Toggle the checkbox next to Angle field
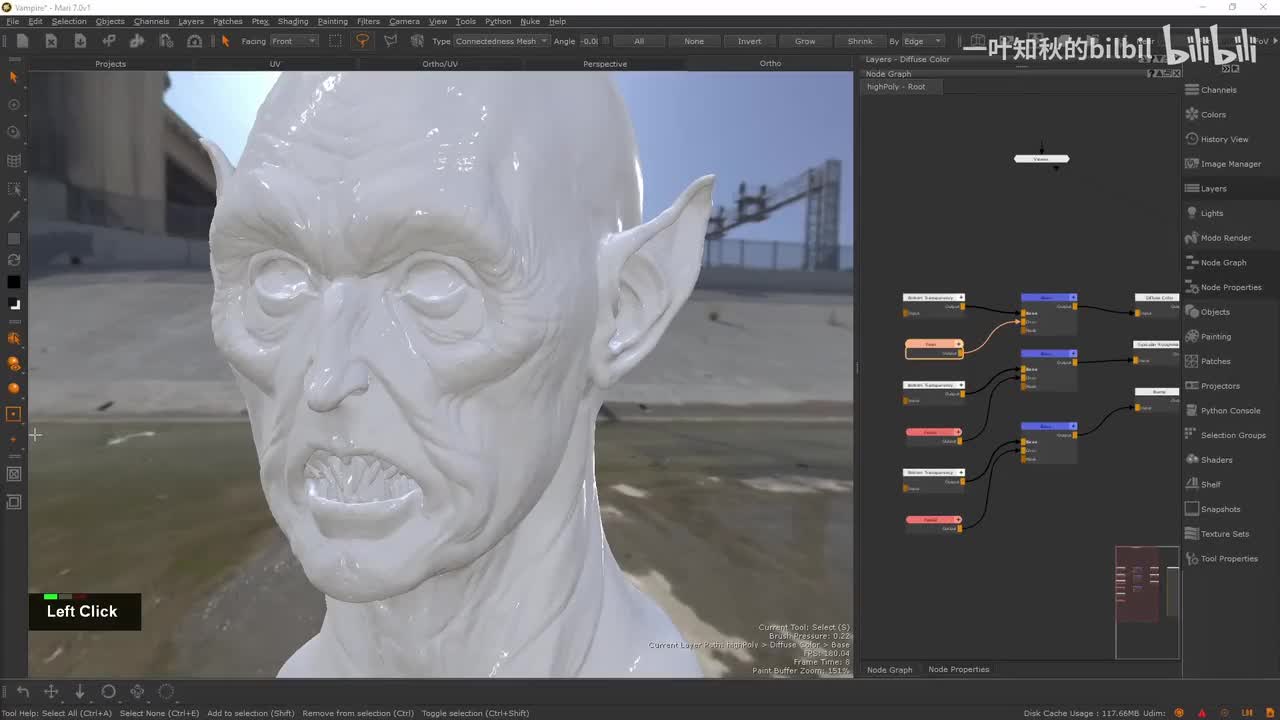This screenshot has width=1280, height=720. [x=607, y=41]
